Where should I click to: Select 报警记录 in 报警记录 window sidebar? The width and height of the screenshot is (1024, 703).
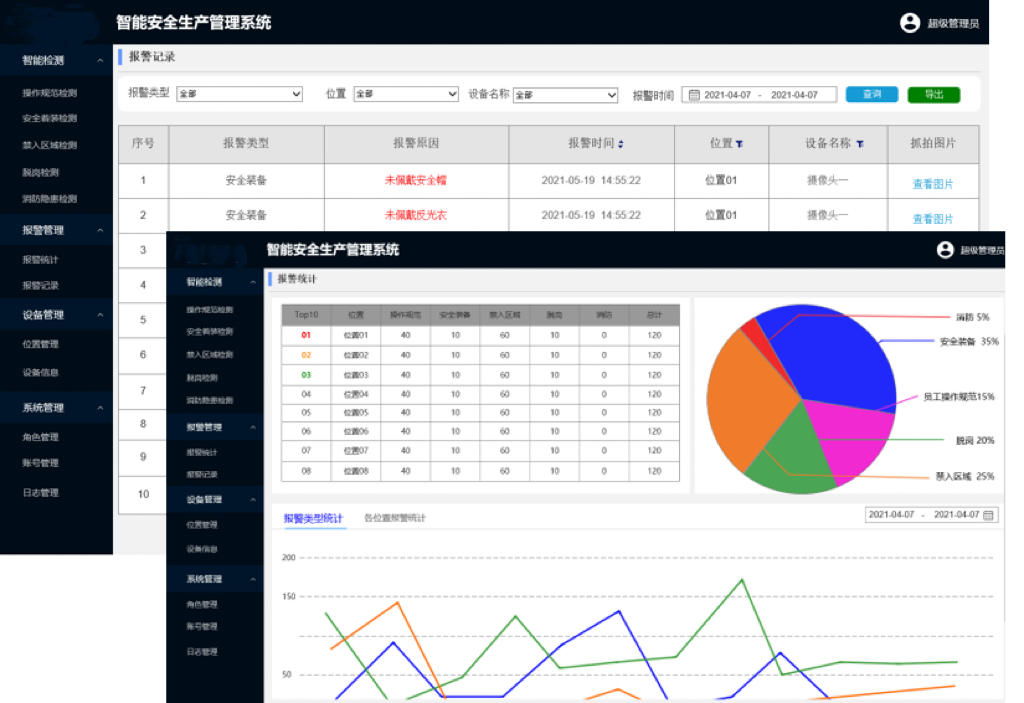[40, 286]
